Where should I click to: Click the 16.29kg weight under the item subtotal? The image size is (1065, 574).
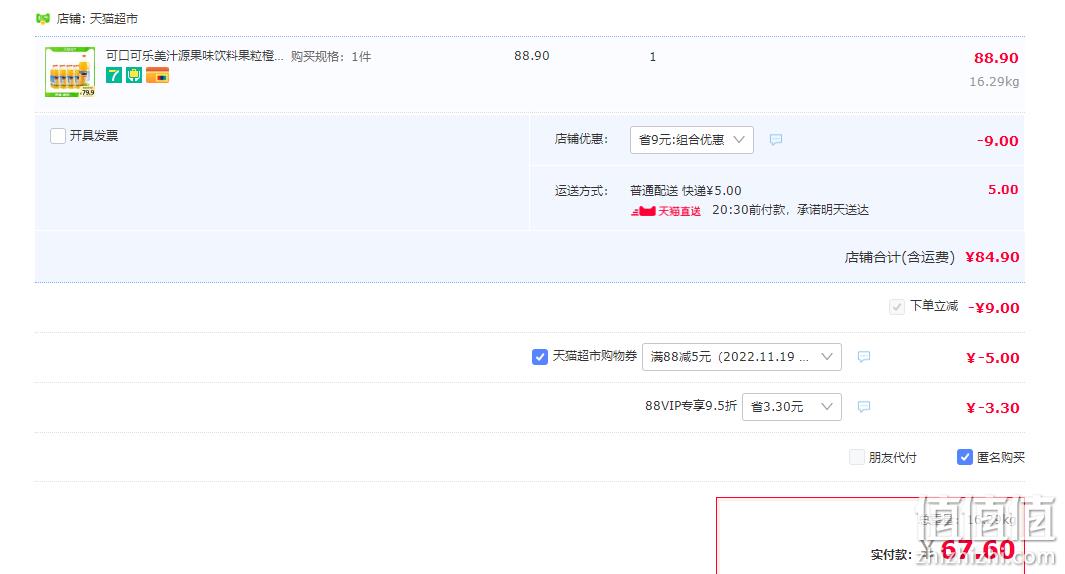tap(994, 82)
